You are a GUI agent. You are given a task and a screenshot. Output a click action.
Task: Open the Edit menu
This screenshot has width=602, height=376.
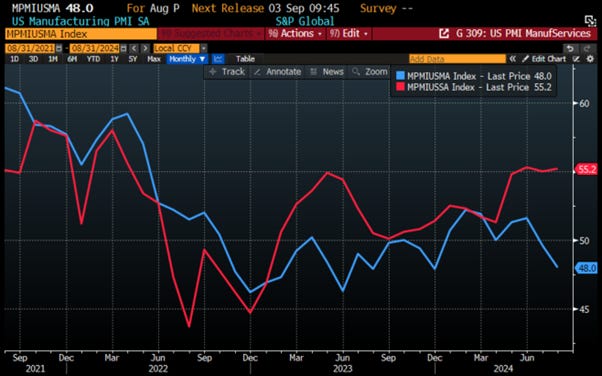tap(349, 34)
